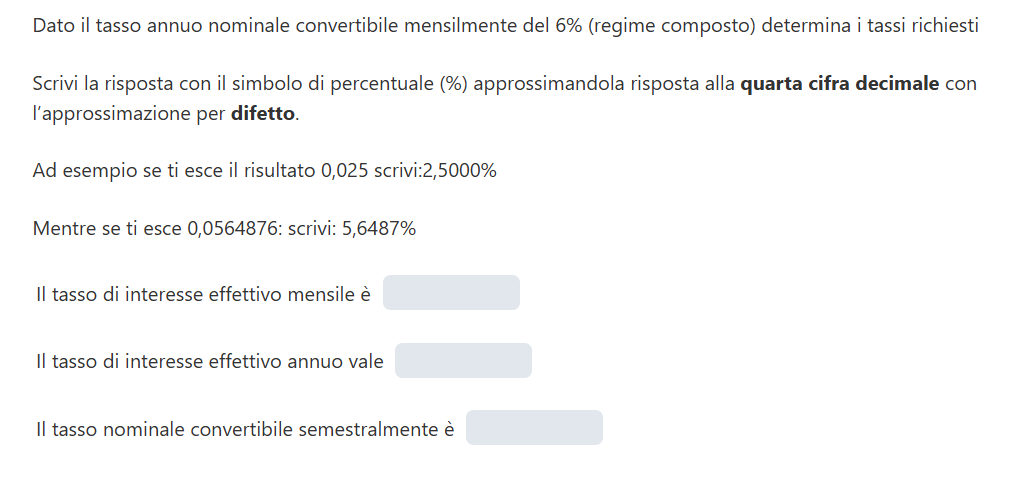The image size is (1025, 485).
Task: Click the label "Il tasso nominale convertibile semestralmente è"
Action: 244,429
